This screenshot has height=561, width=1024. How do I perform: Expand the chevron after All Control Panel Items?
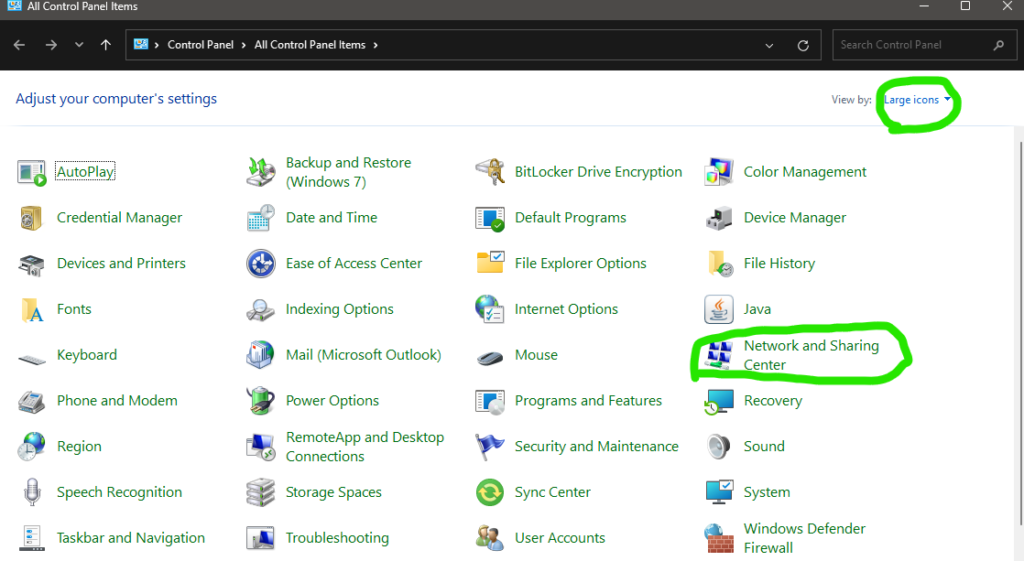[376, 45]
